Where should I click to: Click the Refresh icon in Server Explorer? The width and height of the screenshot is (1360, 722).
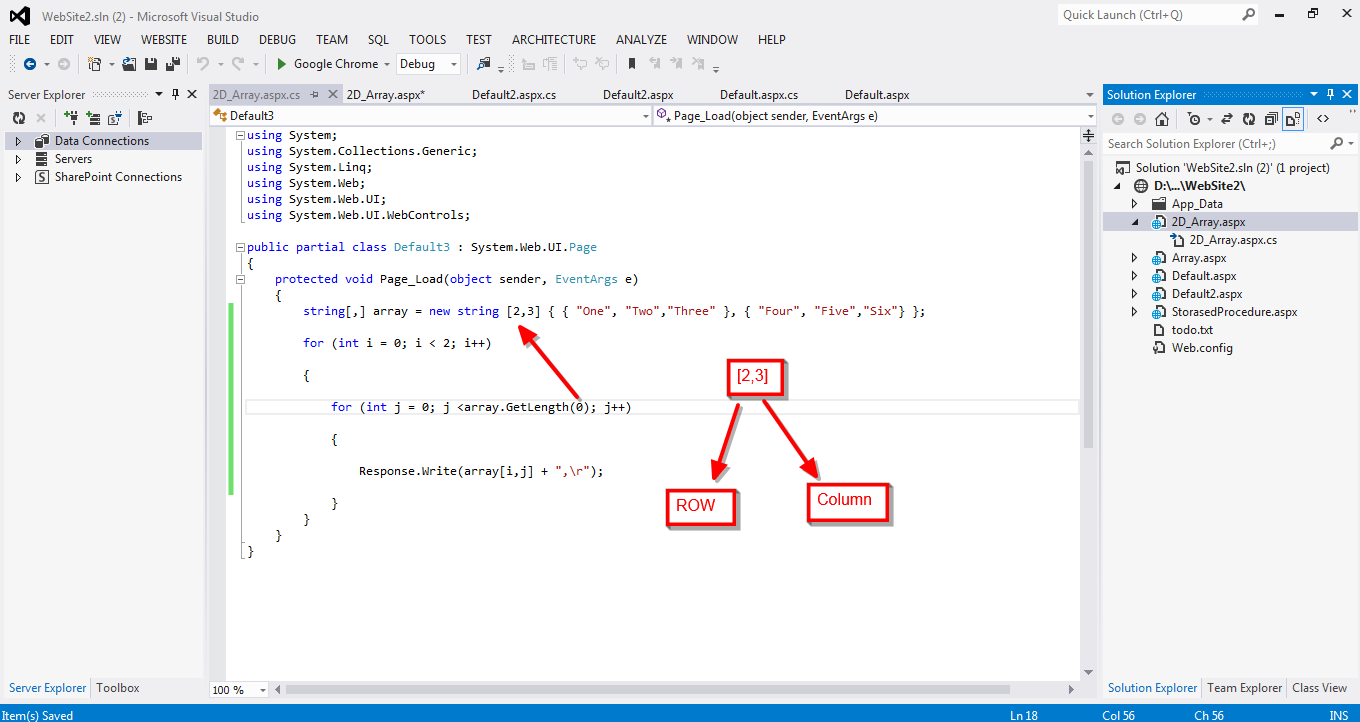(x=18, y=117)
